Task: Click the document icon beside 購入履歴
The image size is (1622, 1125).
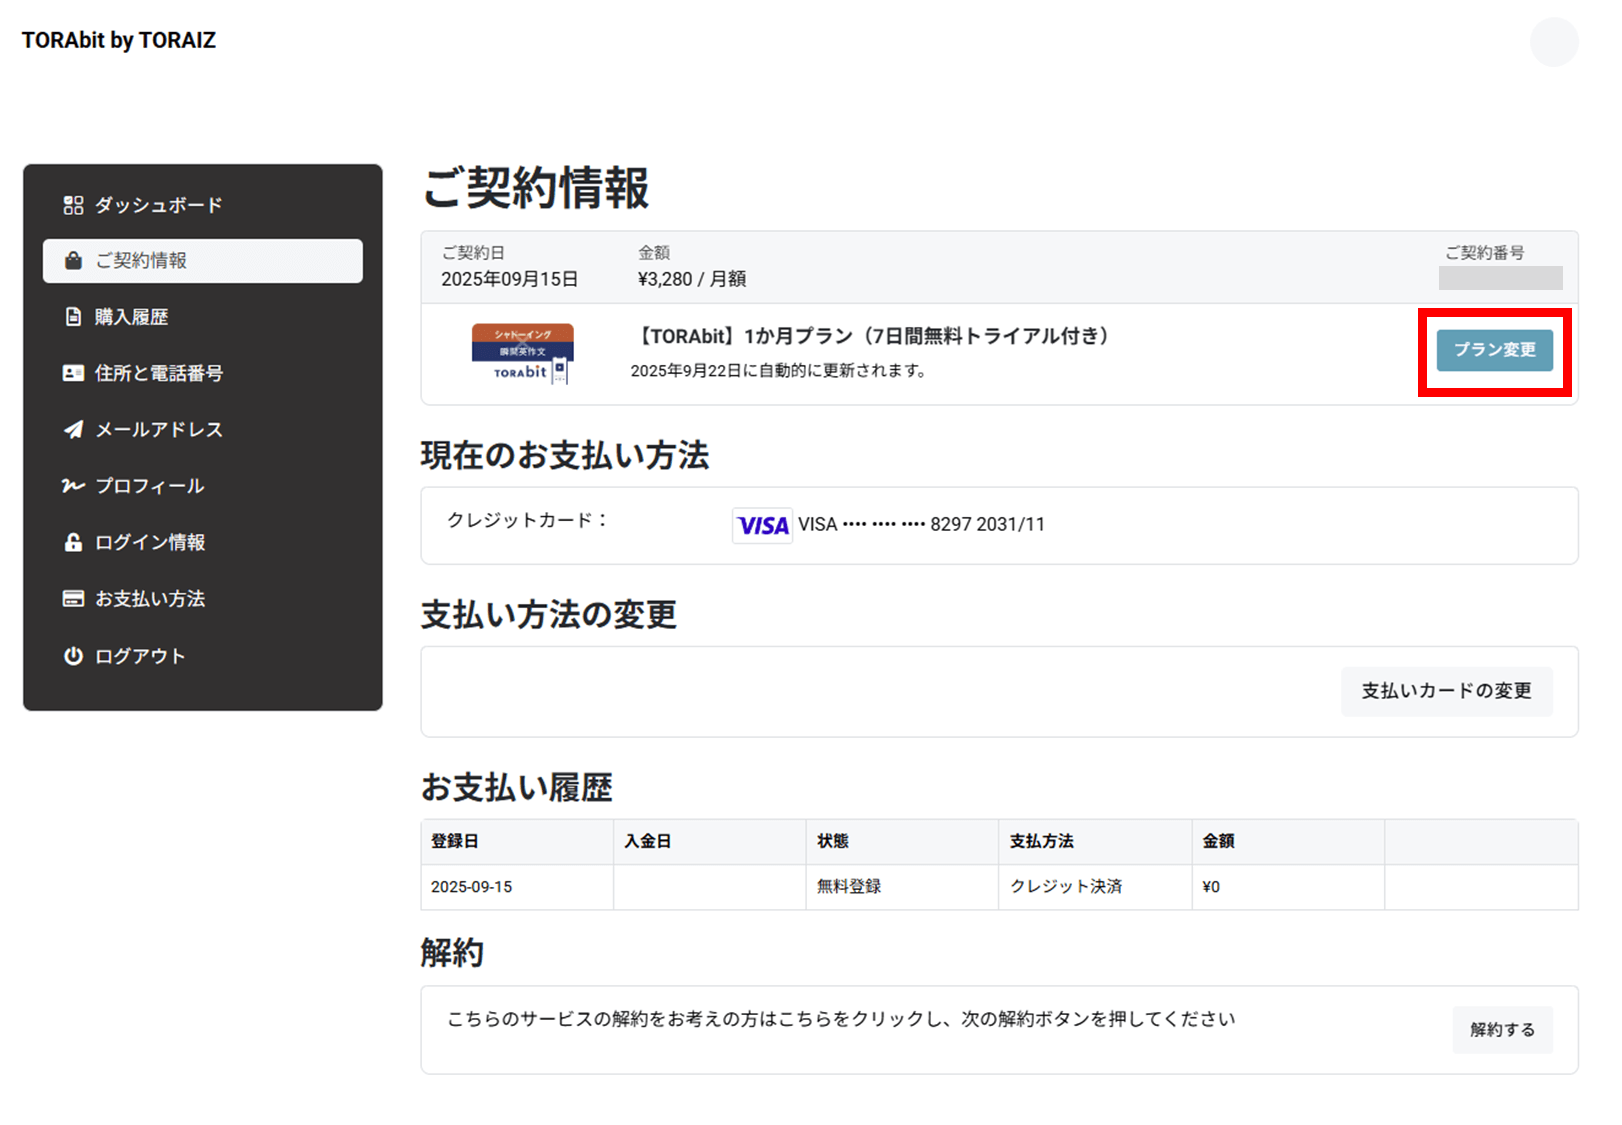Action: 73,317
